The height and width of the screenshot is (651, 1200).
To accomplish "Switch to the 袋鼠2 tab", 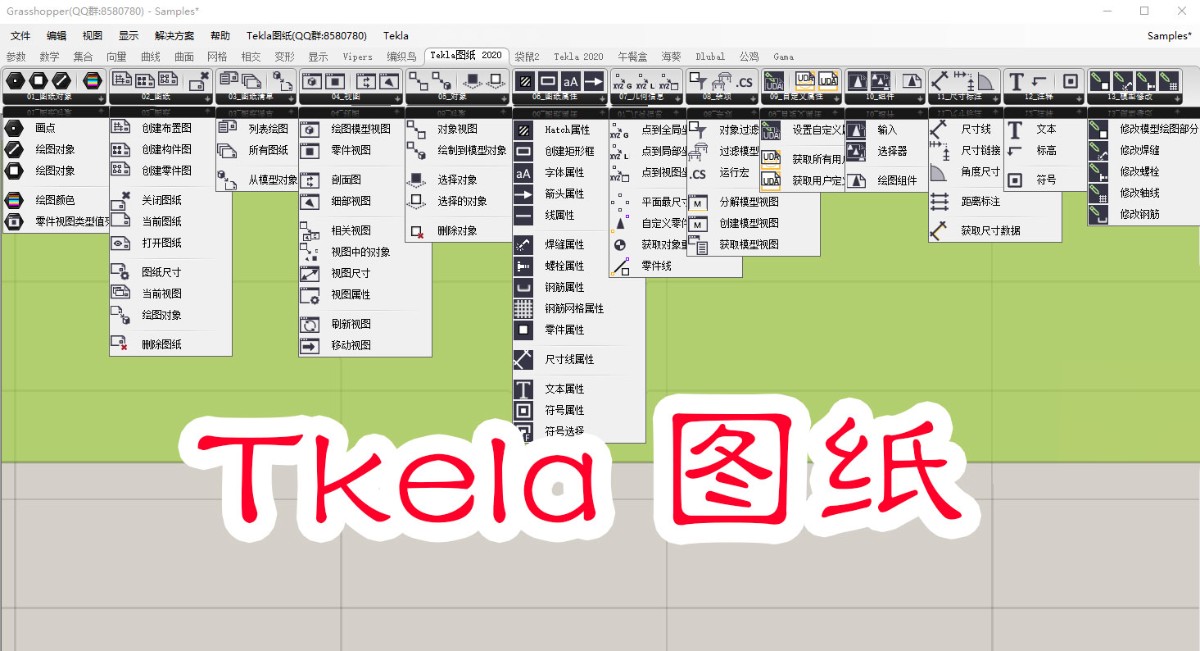I will click(x=527, y=57).
